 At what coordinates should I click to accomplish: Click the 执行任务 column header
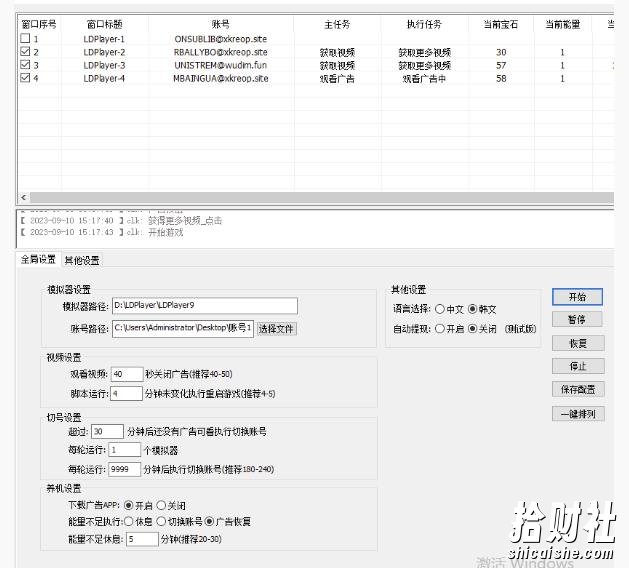pos(424,24)
